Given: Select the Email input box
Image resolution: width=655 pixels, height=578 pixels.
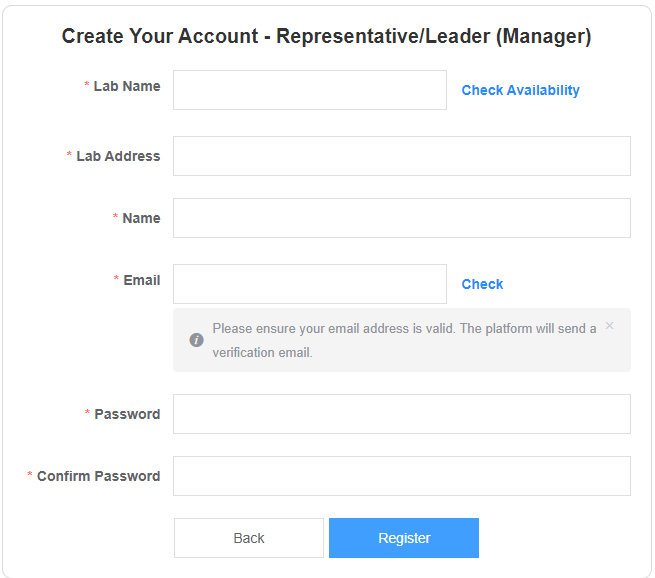Looking at the screenshot, I should click(310, 284).
